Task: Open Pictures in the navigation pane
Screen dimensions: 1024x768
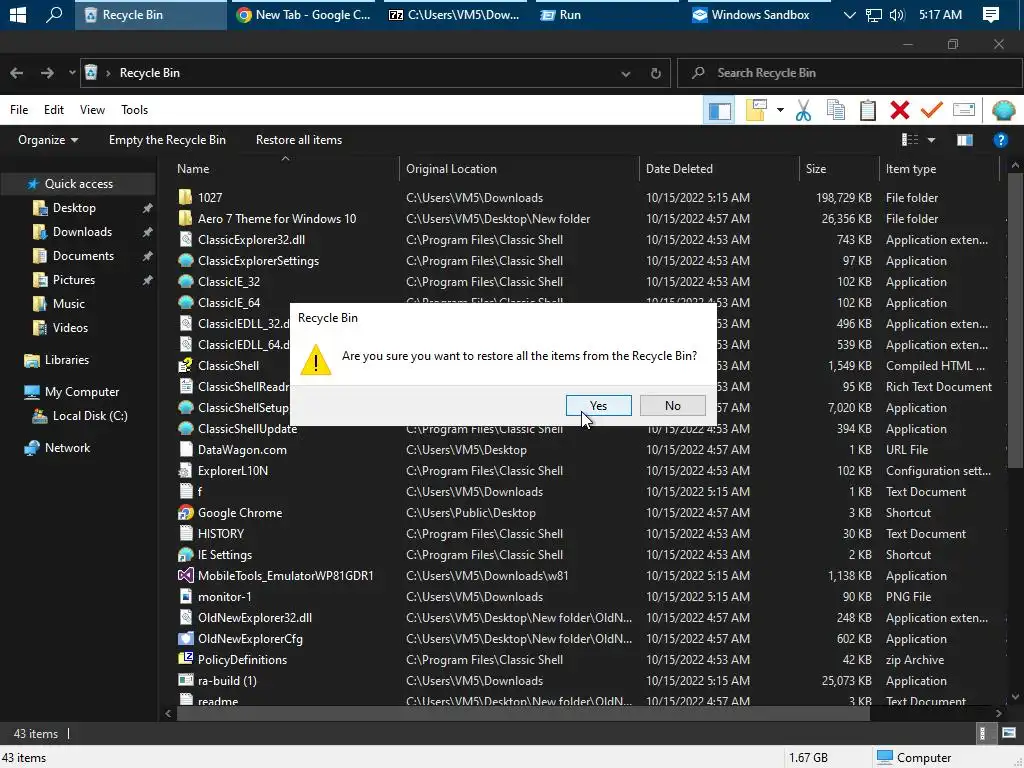Action: (x=74, y=280)
